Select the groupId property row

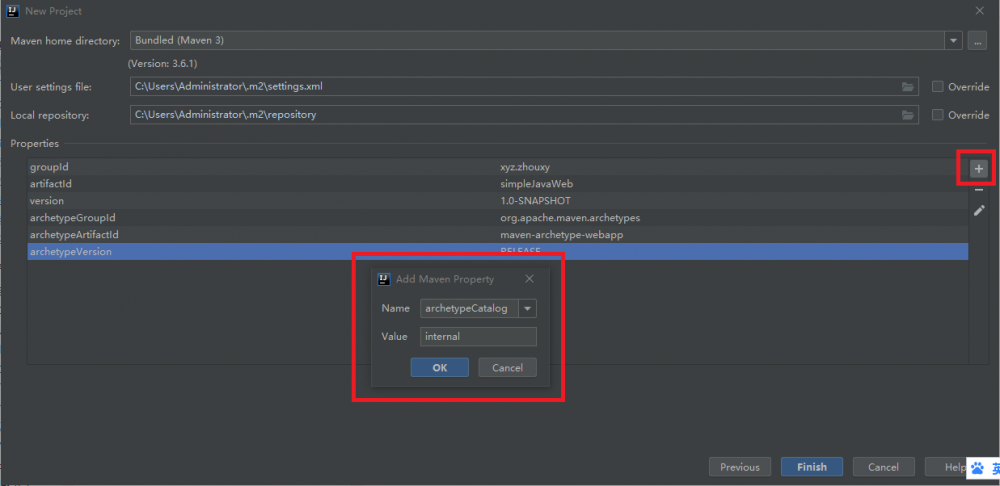click(x=497, y=167)
